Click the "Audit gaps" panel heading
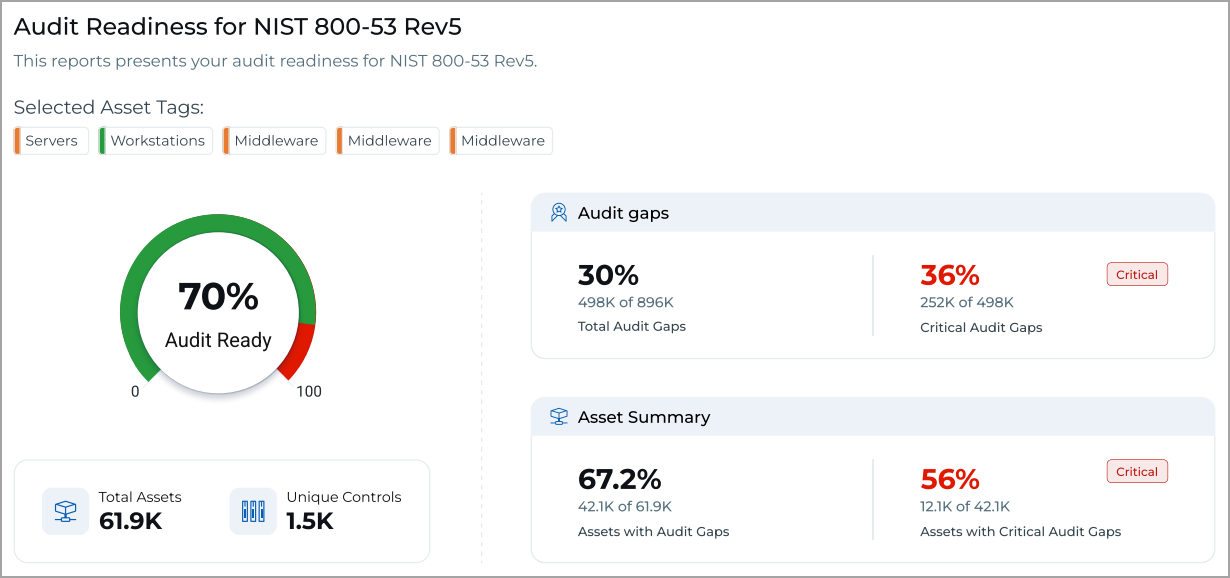Image resolution: width=1230 pixels, height=578 pixels. tap(623, 213)
